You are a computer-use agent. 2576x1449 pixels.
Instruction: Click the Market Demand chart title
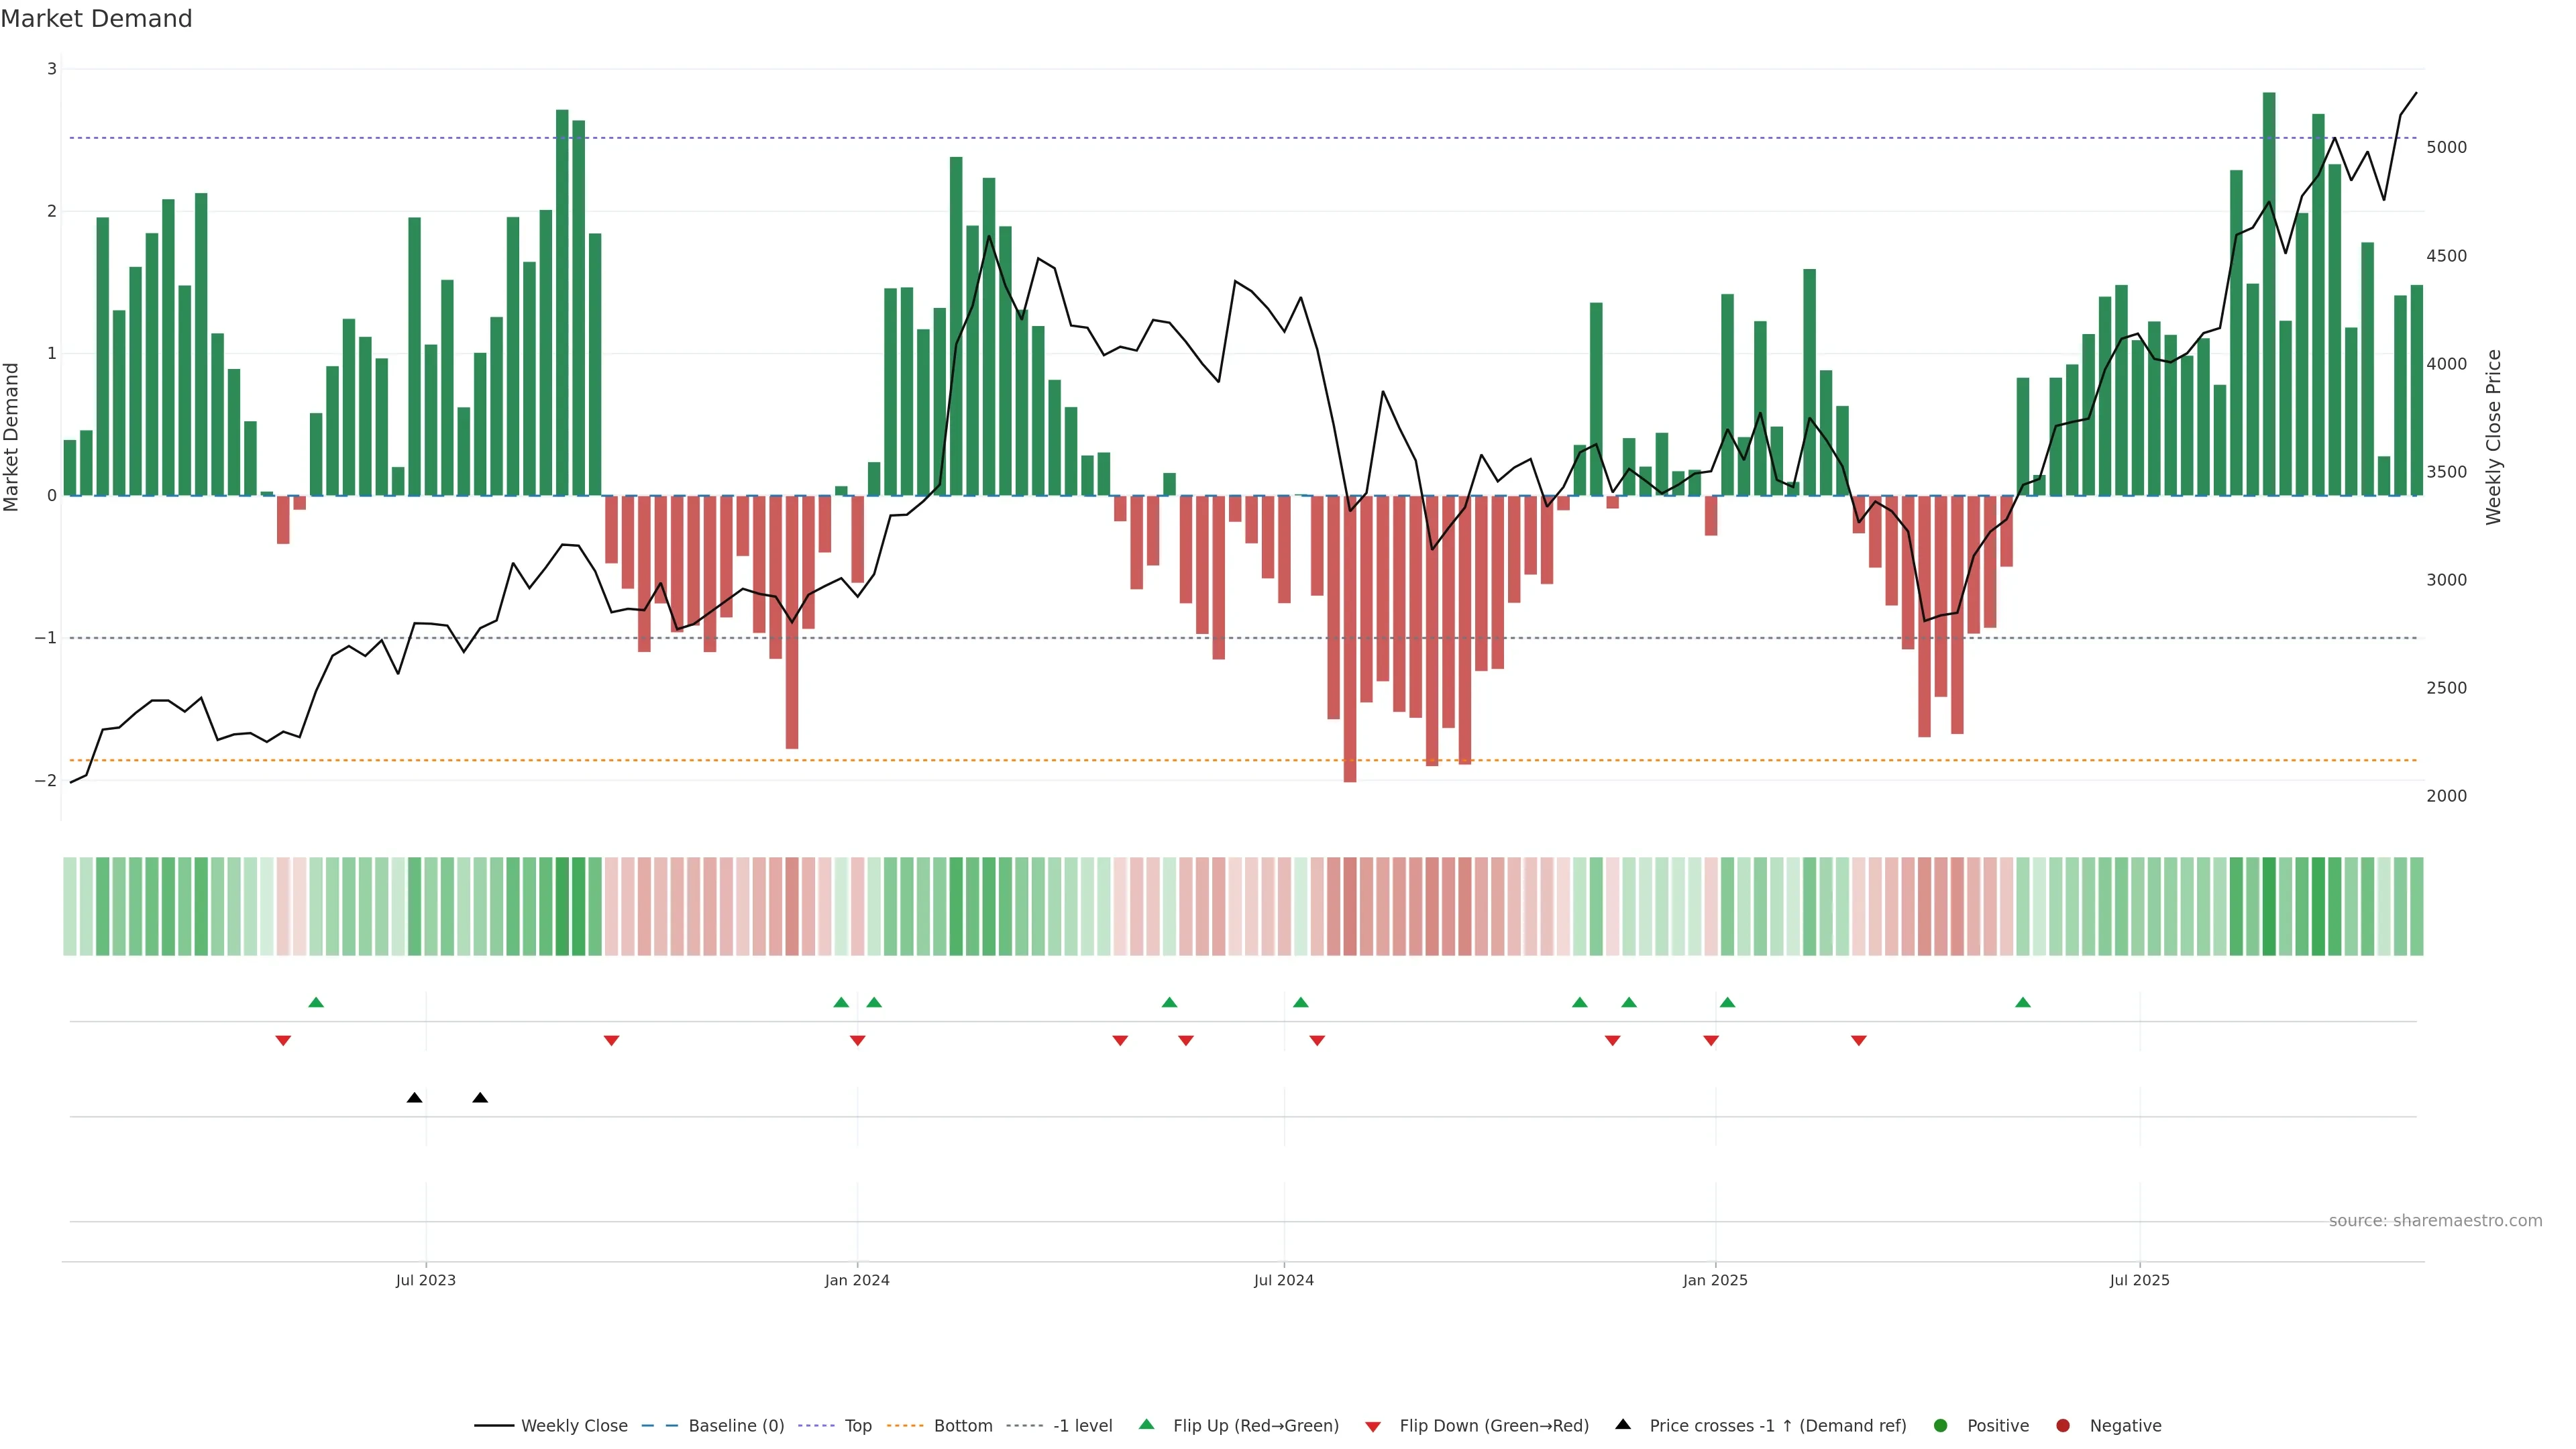tap(96, 19)
